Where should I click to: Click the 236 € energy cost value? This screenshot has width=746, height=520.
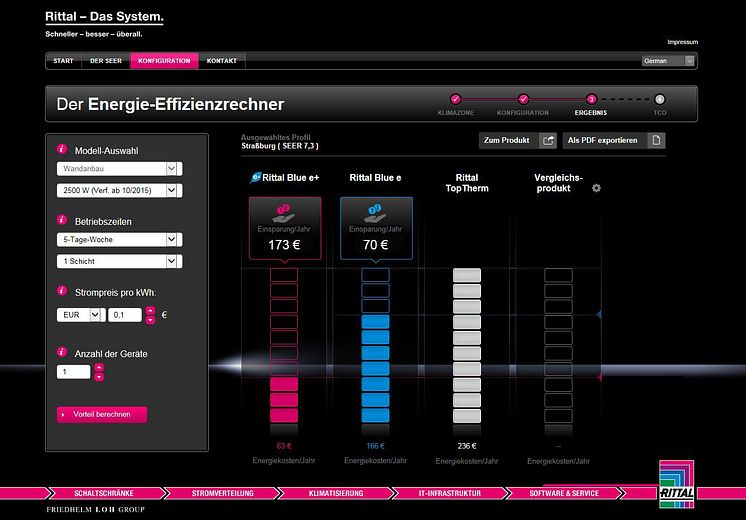467,446
